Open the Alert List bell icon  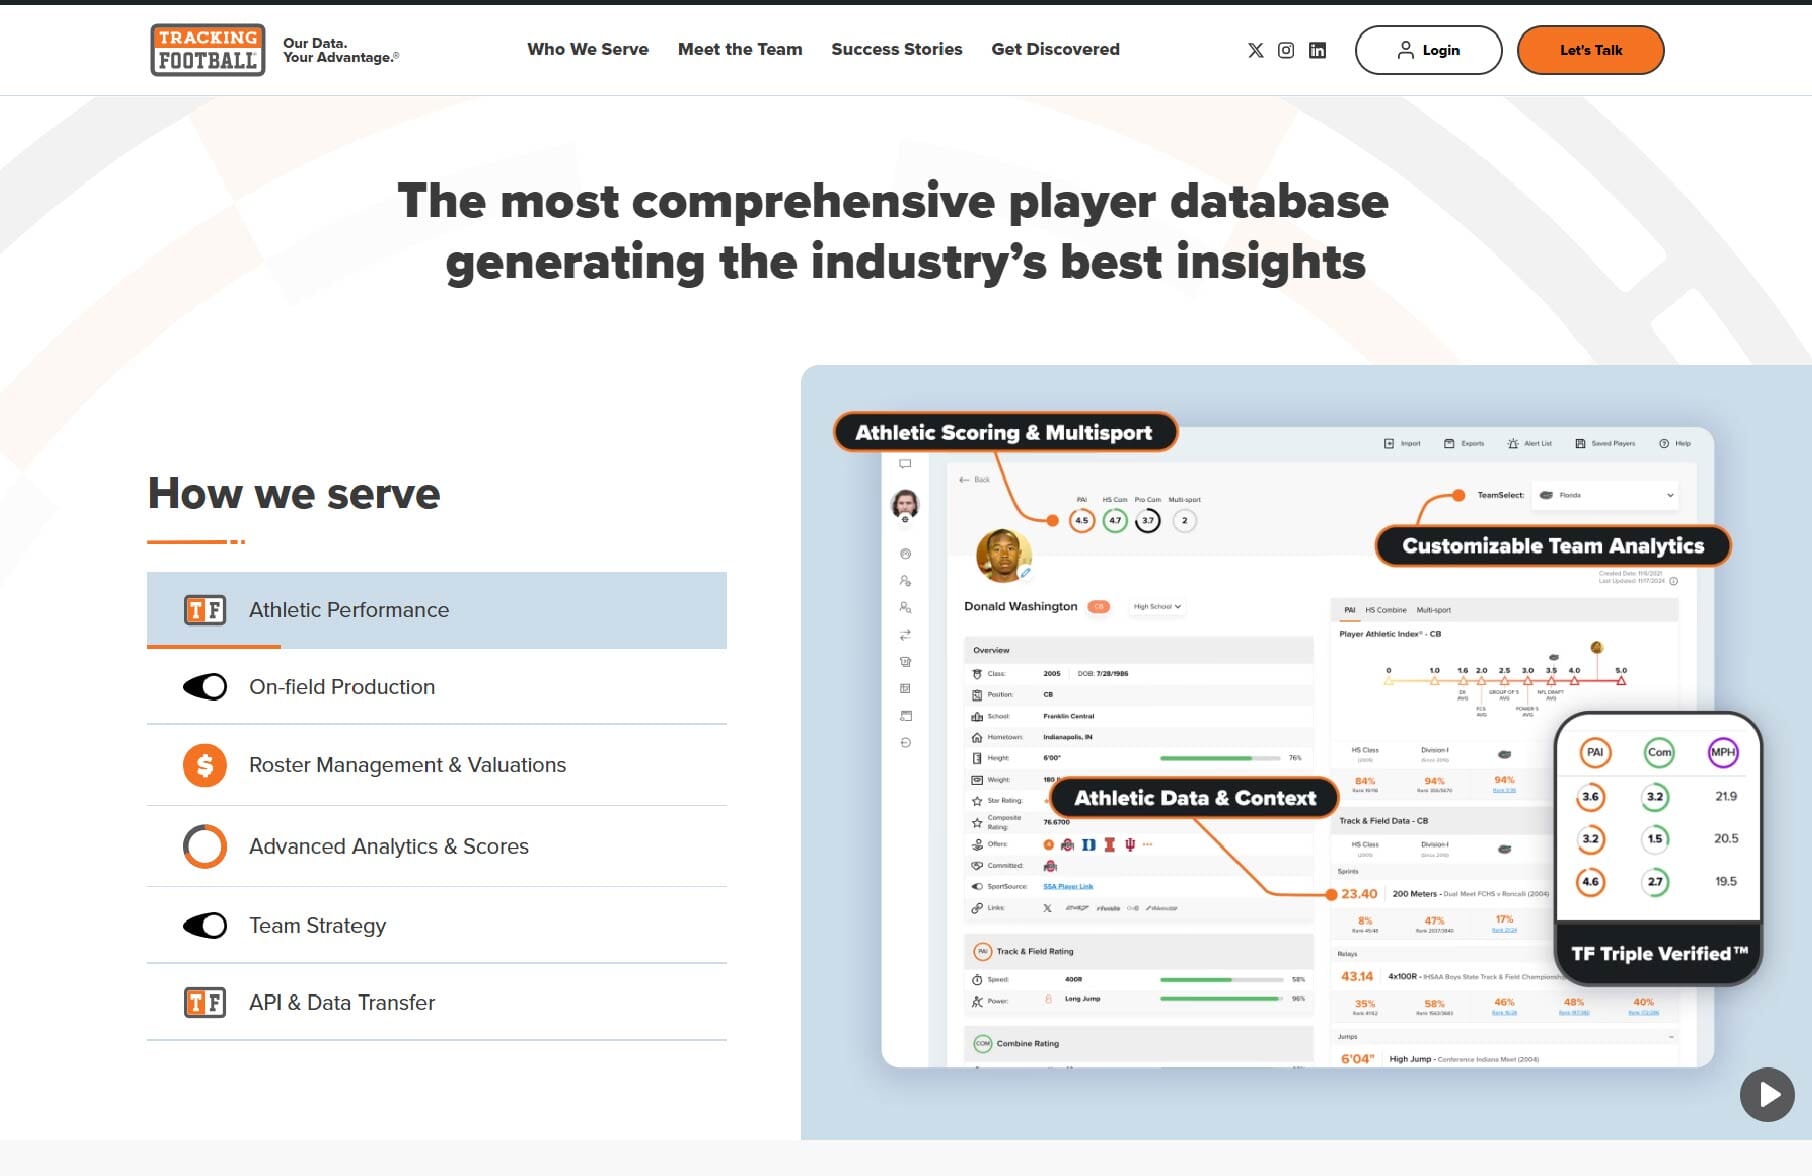coord(1513,443)
